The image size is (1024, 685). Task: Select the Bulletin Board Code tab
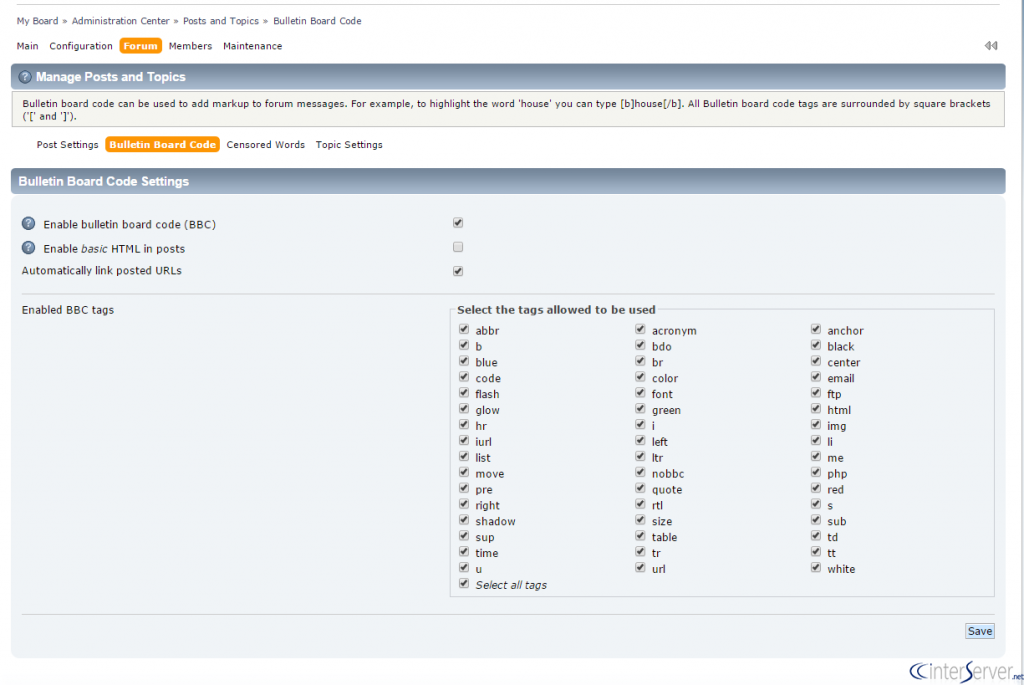pos(162,144)
